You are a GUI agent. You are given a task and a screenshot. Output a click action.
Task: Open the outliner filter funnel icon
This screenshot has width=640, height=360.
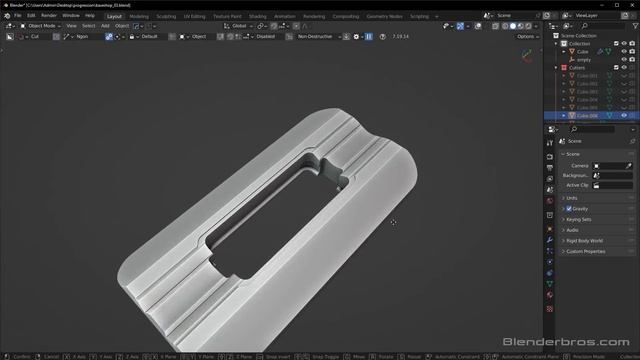click(x=635, y=26)
